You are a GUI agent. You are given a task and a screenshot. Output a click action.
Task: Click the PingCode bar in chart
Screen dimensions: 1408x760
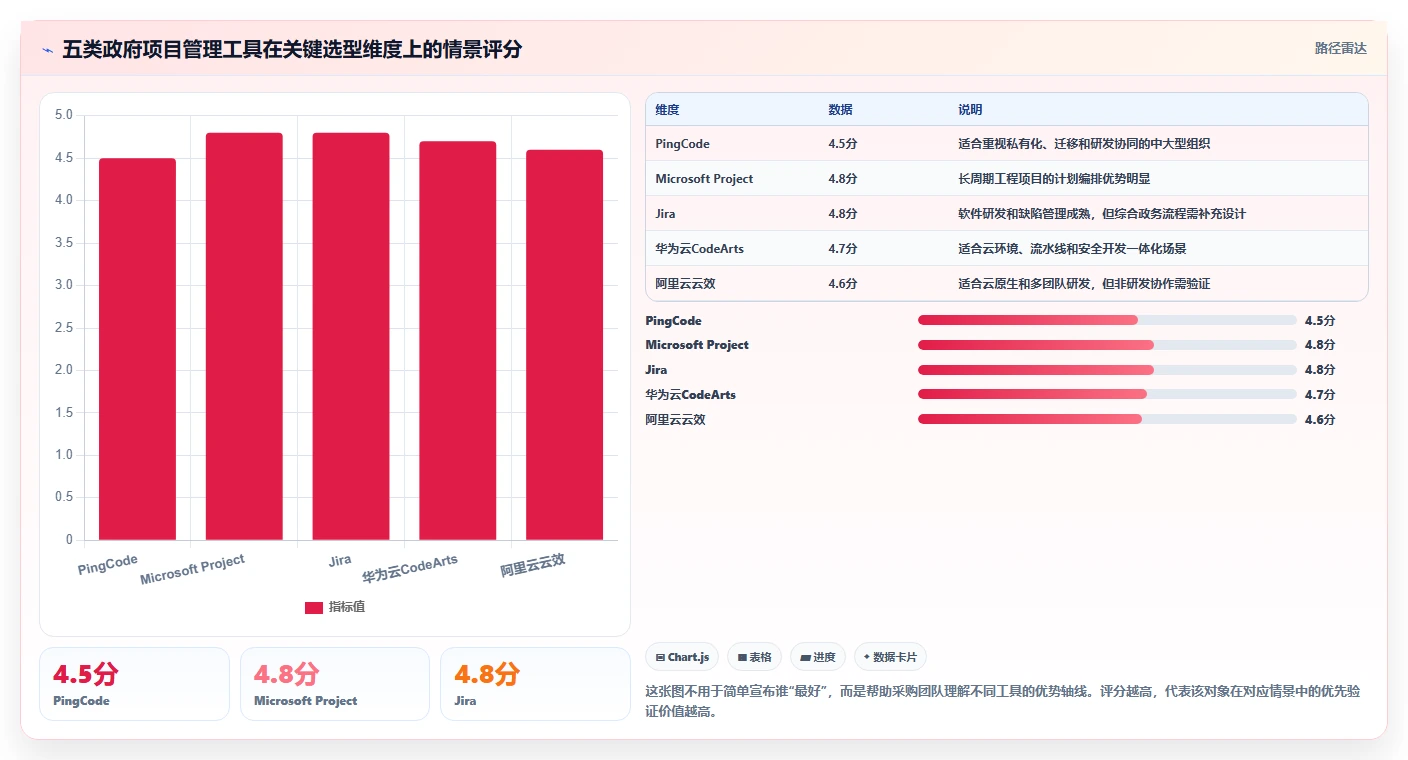(137, 349)
